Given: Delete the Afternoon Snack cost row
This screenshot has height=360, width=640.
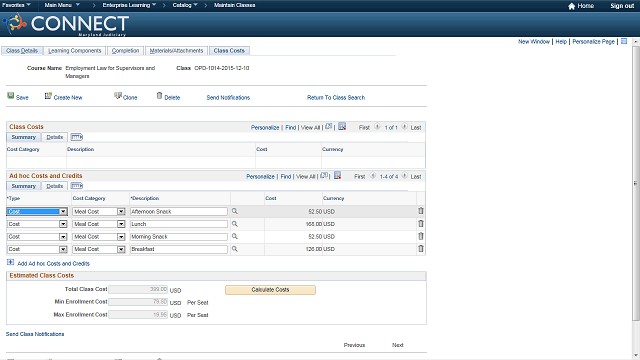Looking at the screenshot, I should click(x=421, y=211).
